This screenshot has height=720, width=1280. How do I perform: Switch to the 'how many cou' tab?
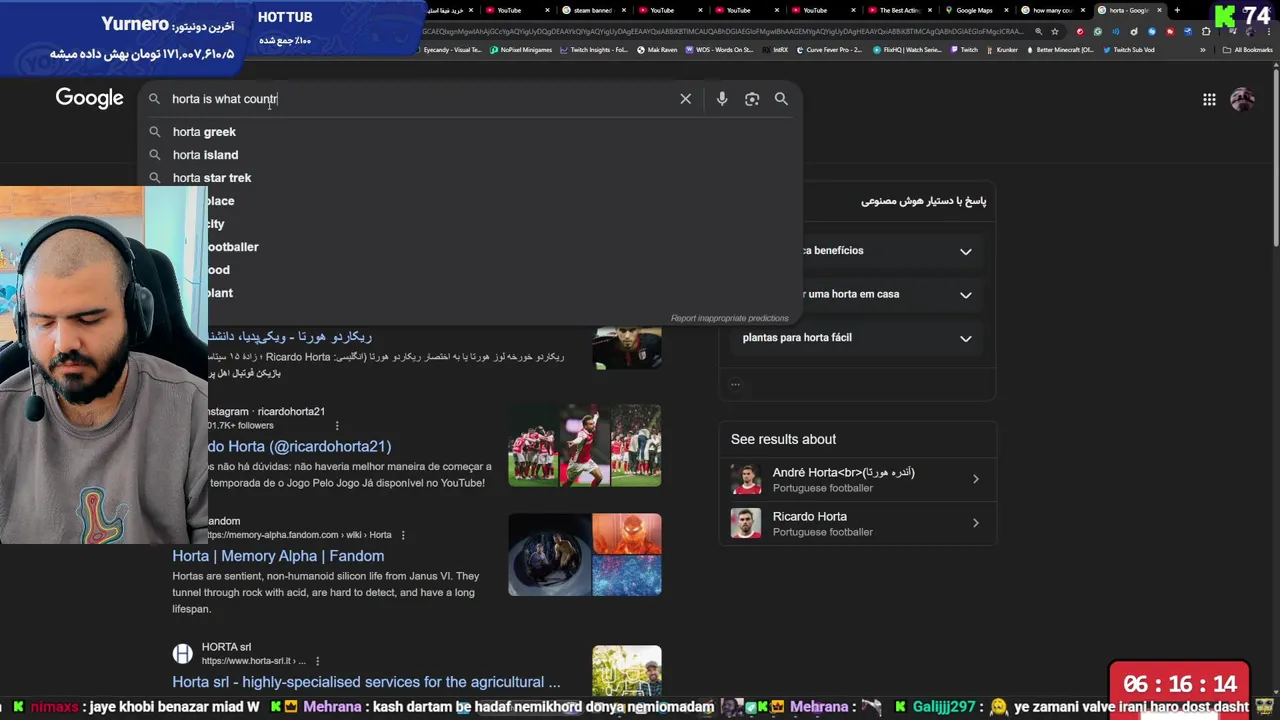tap(1051, 10)
